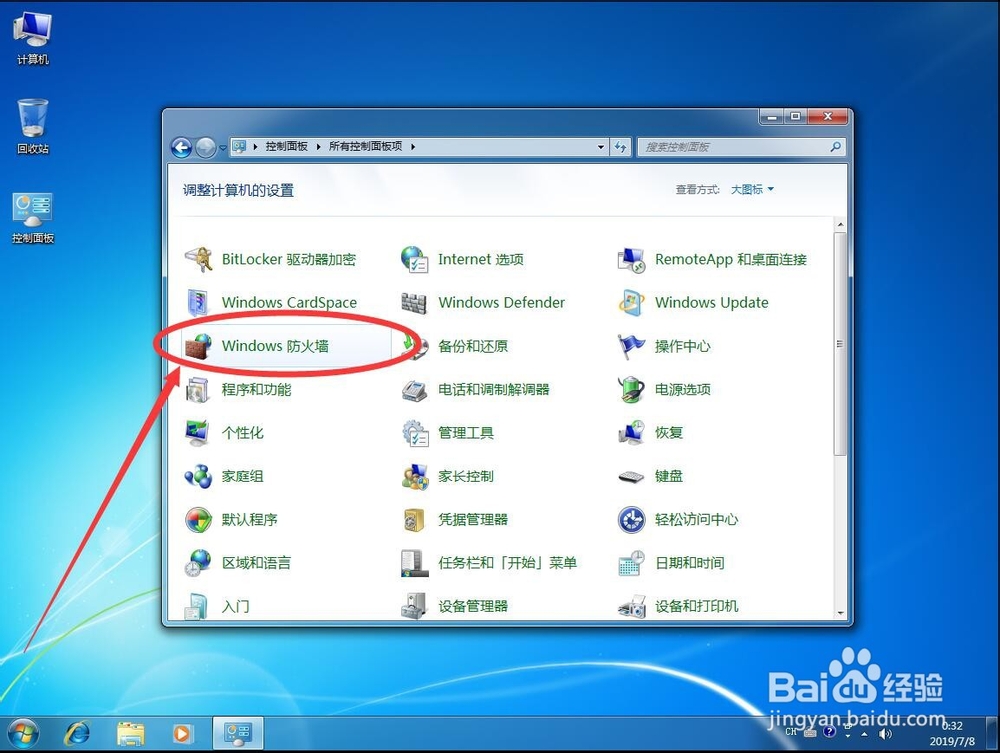Open 恢复 recovery icon
The width and height of the screenshot is (1000, 753).
pos(632,433)
